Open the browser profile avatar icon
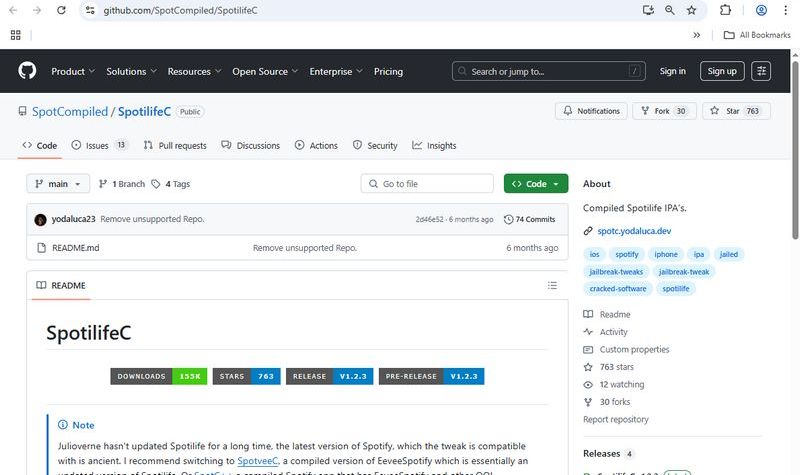This screenshot has width=800, height=475. [x=761, y=10]
